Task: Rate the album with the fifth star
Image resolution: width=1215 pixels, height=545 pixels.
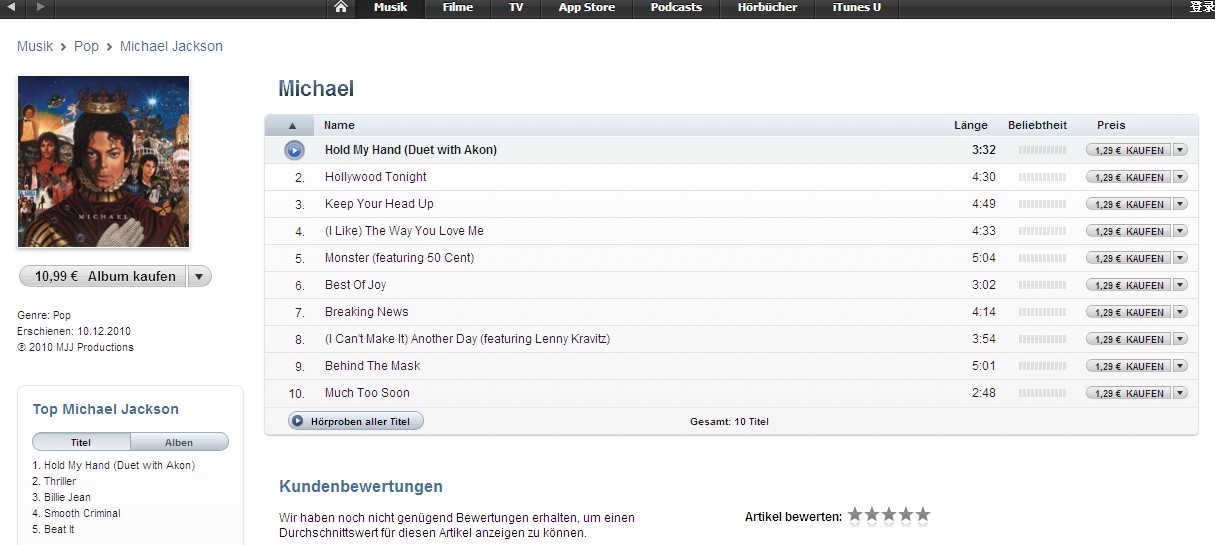Action: click(x=922, y=515)
